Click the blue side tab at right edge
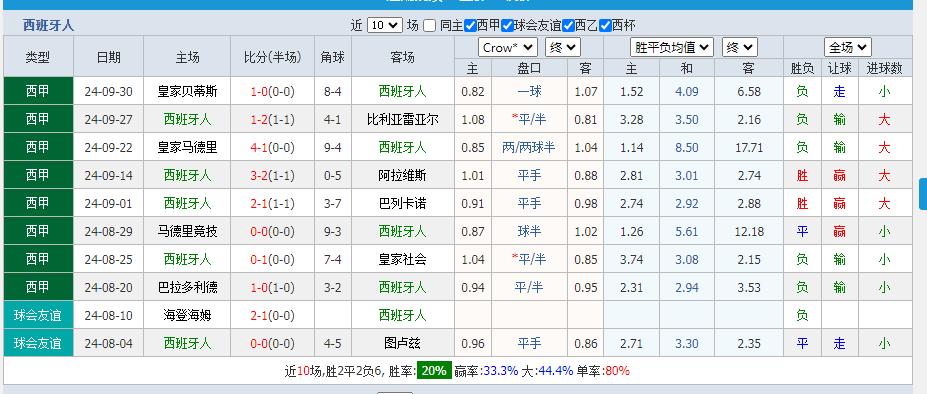 pyautogui.click(x=923, y=195)
